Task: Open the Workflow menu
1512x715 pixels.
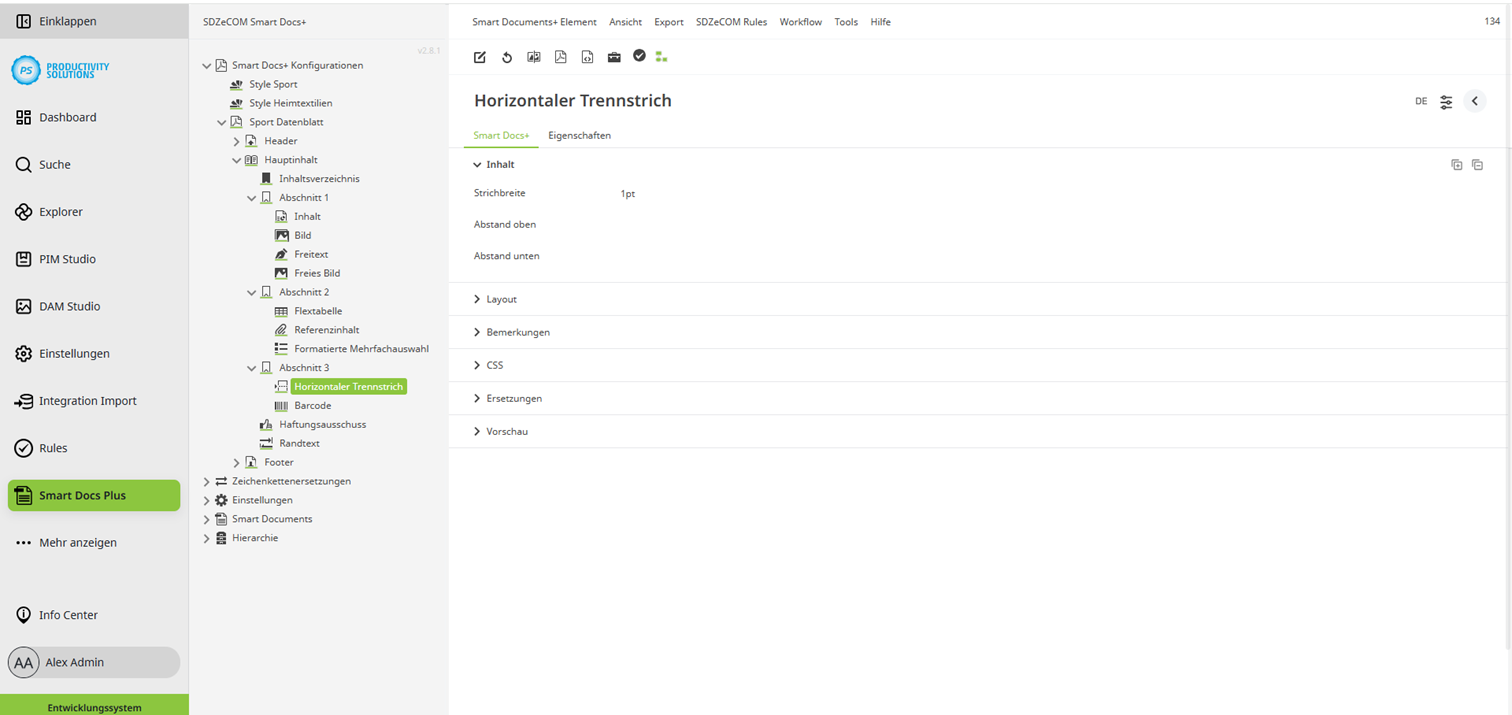Action: pos(800,21)
